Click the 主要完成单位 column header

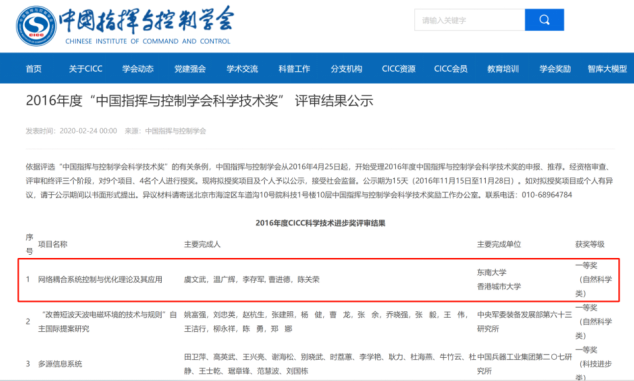(x=499, y=244)
